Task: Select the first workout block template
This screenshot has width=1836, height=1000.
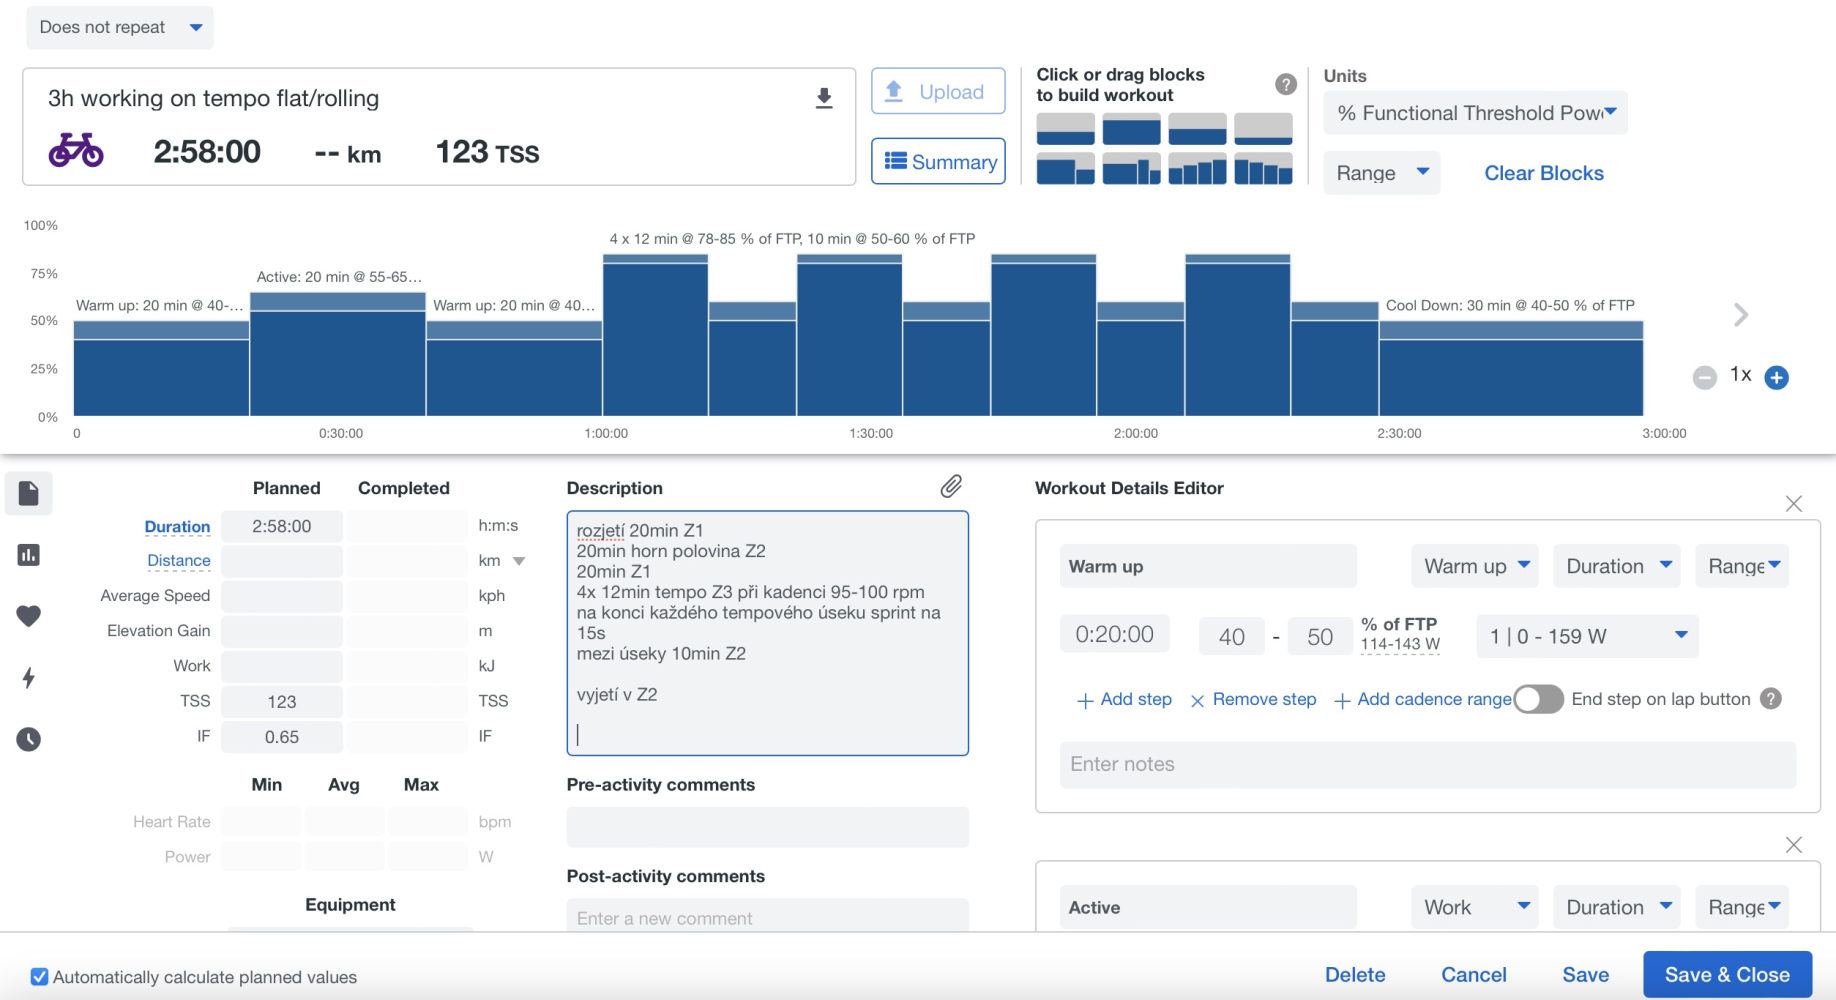Action: [1066, 129]
